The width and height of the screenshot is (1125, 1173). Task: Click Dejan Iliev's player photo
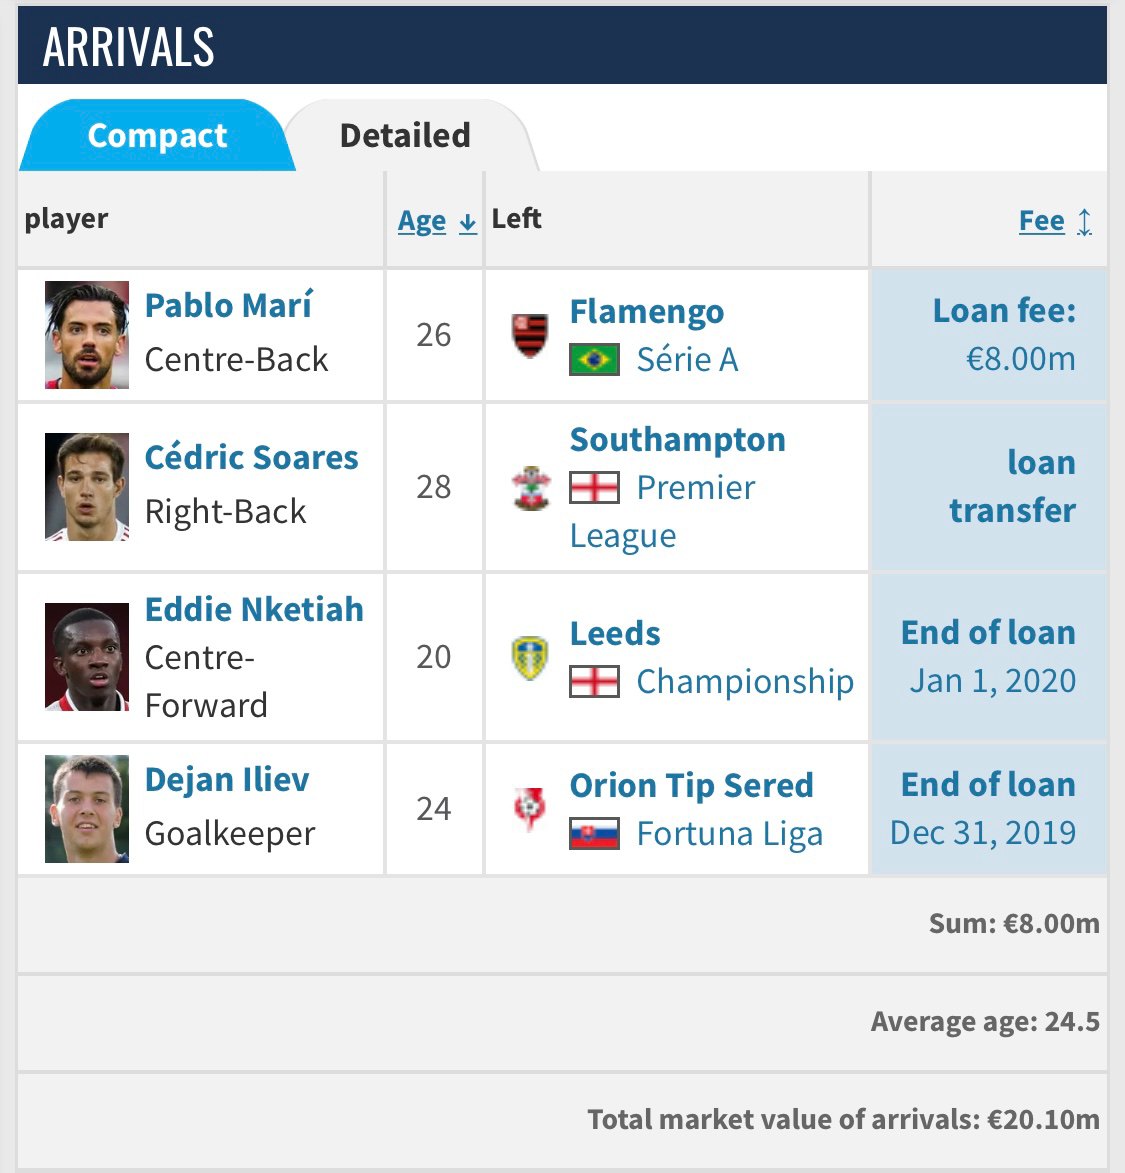click(x=87, y=808)
